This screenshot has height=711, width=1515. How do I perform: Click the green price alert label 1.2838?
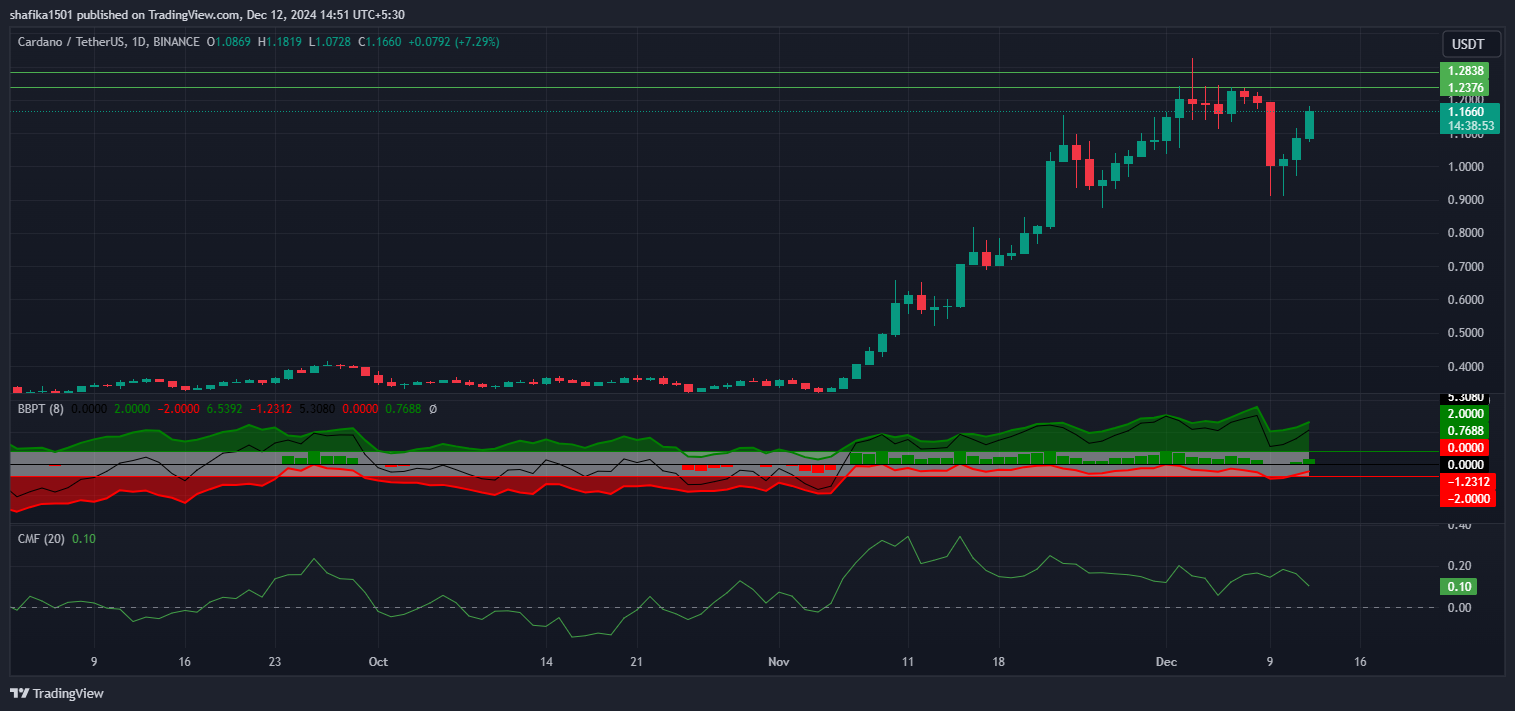tap(1467, 71)
